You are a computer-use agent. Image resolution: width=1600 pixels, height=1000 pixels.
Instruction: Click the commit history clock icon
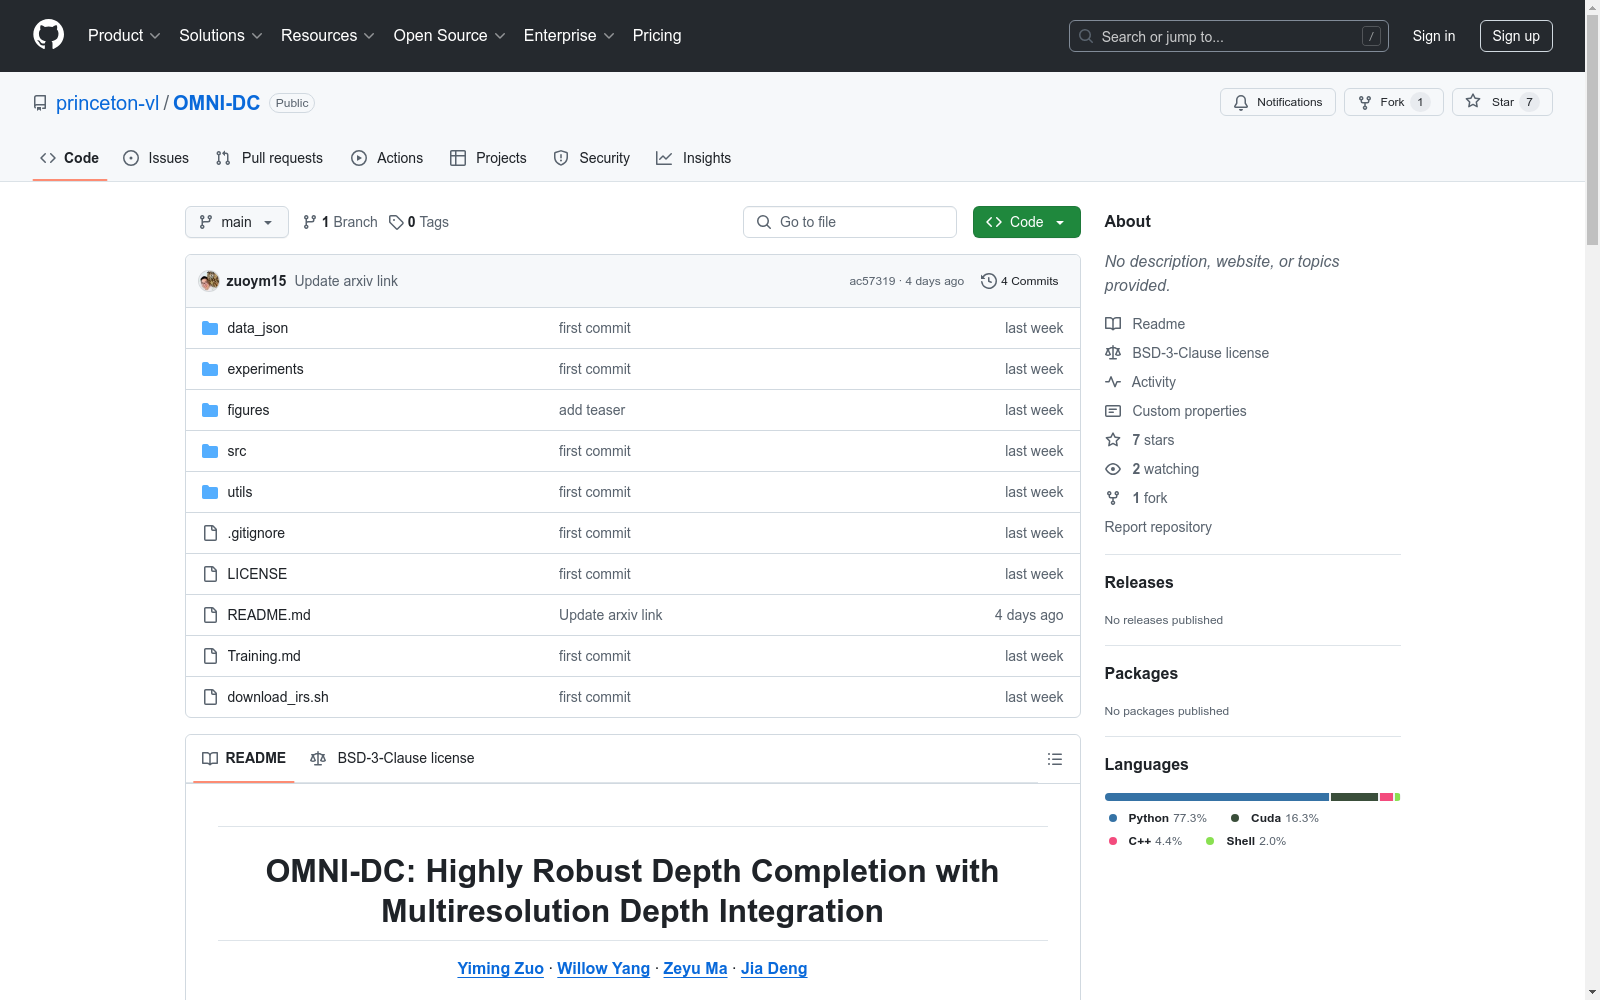pyautogui.click(x=989, y=281)
